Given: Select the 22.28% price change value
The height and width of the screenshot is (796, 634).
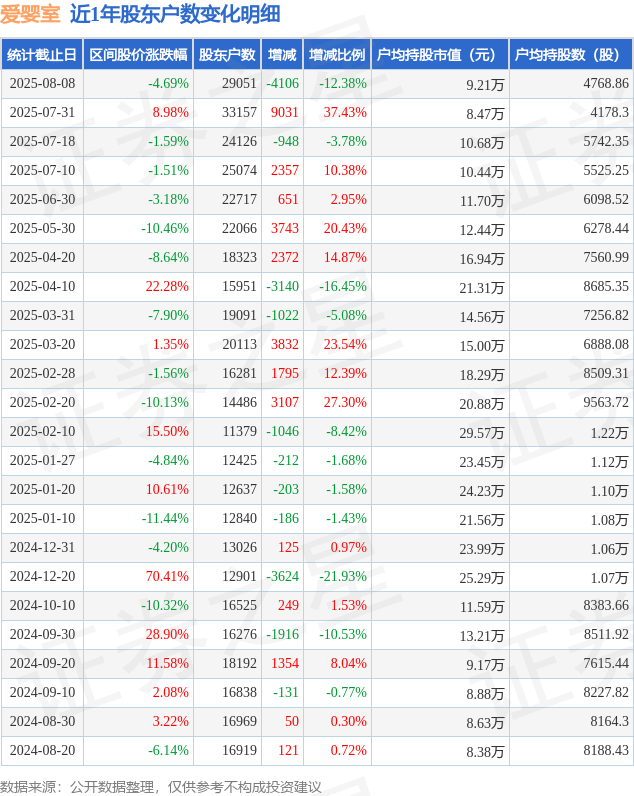Looking at the screenshot, I should click(x=167, y=287).
